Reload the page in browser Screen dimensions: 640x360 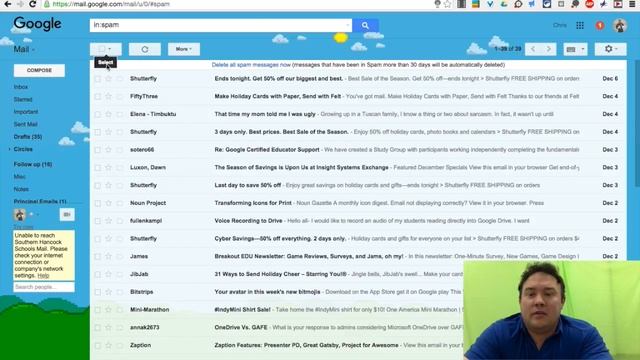tap(33, 4)
